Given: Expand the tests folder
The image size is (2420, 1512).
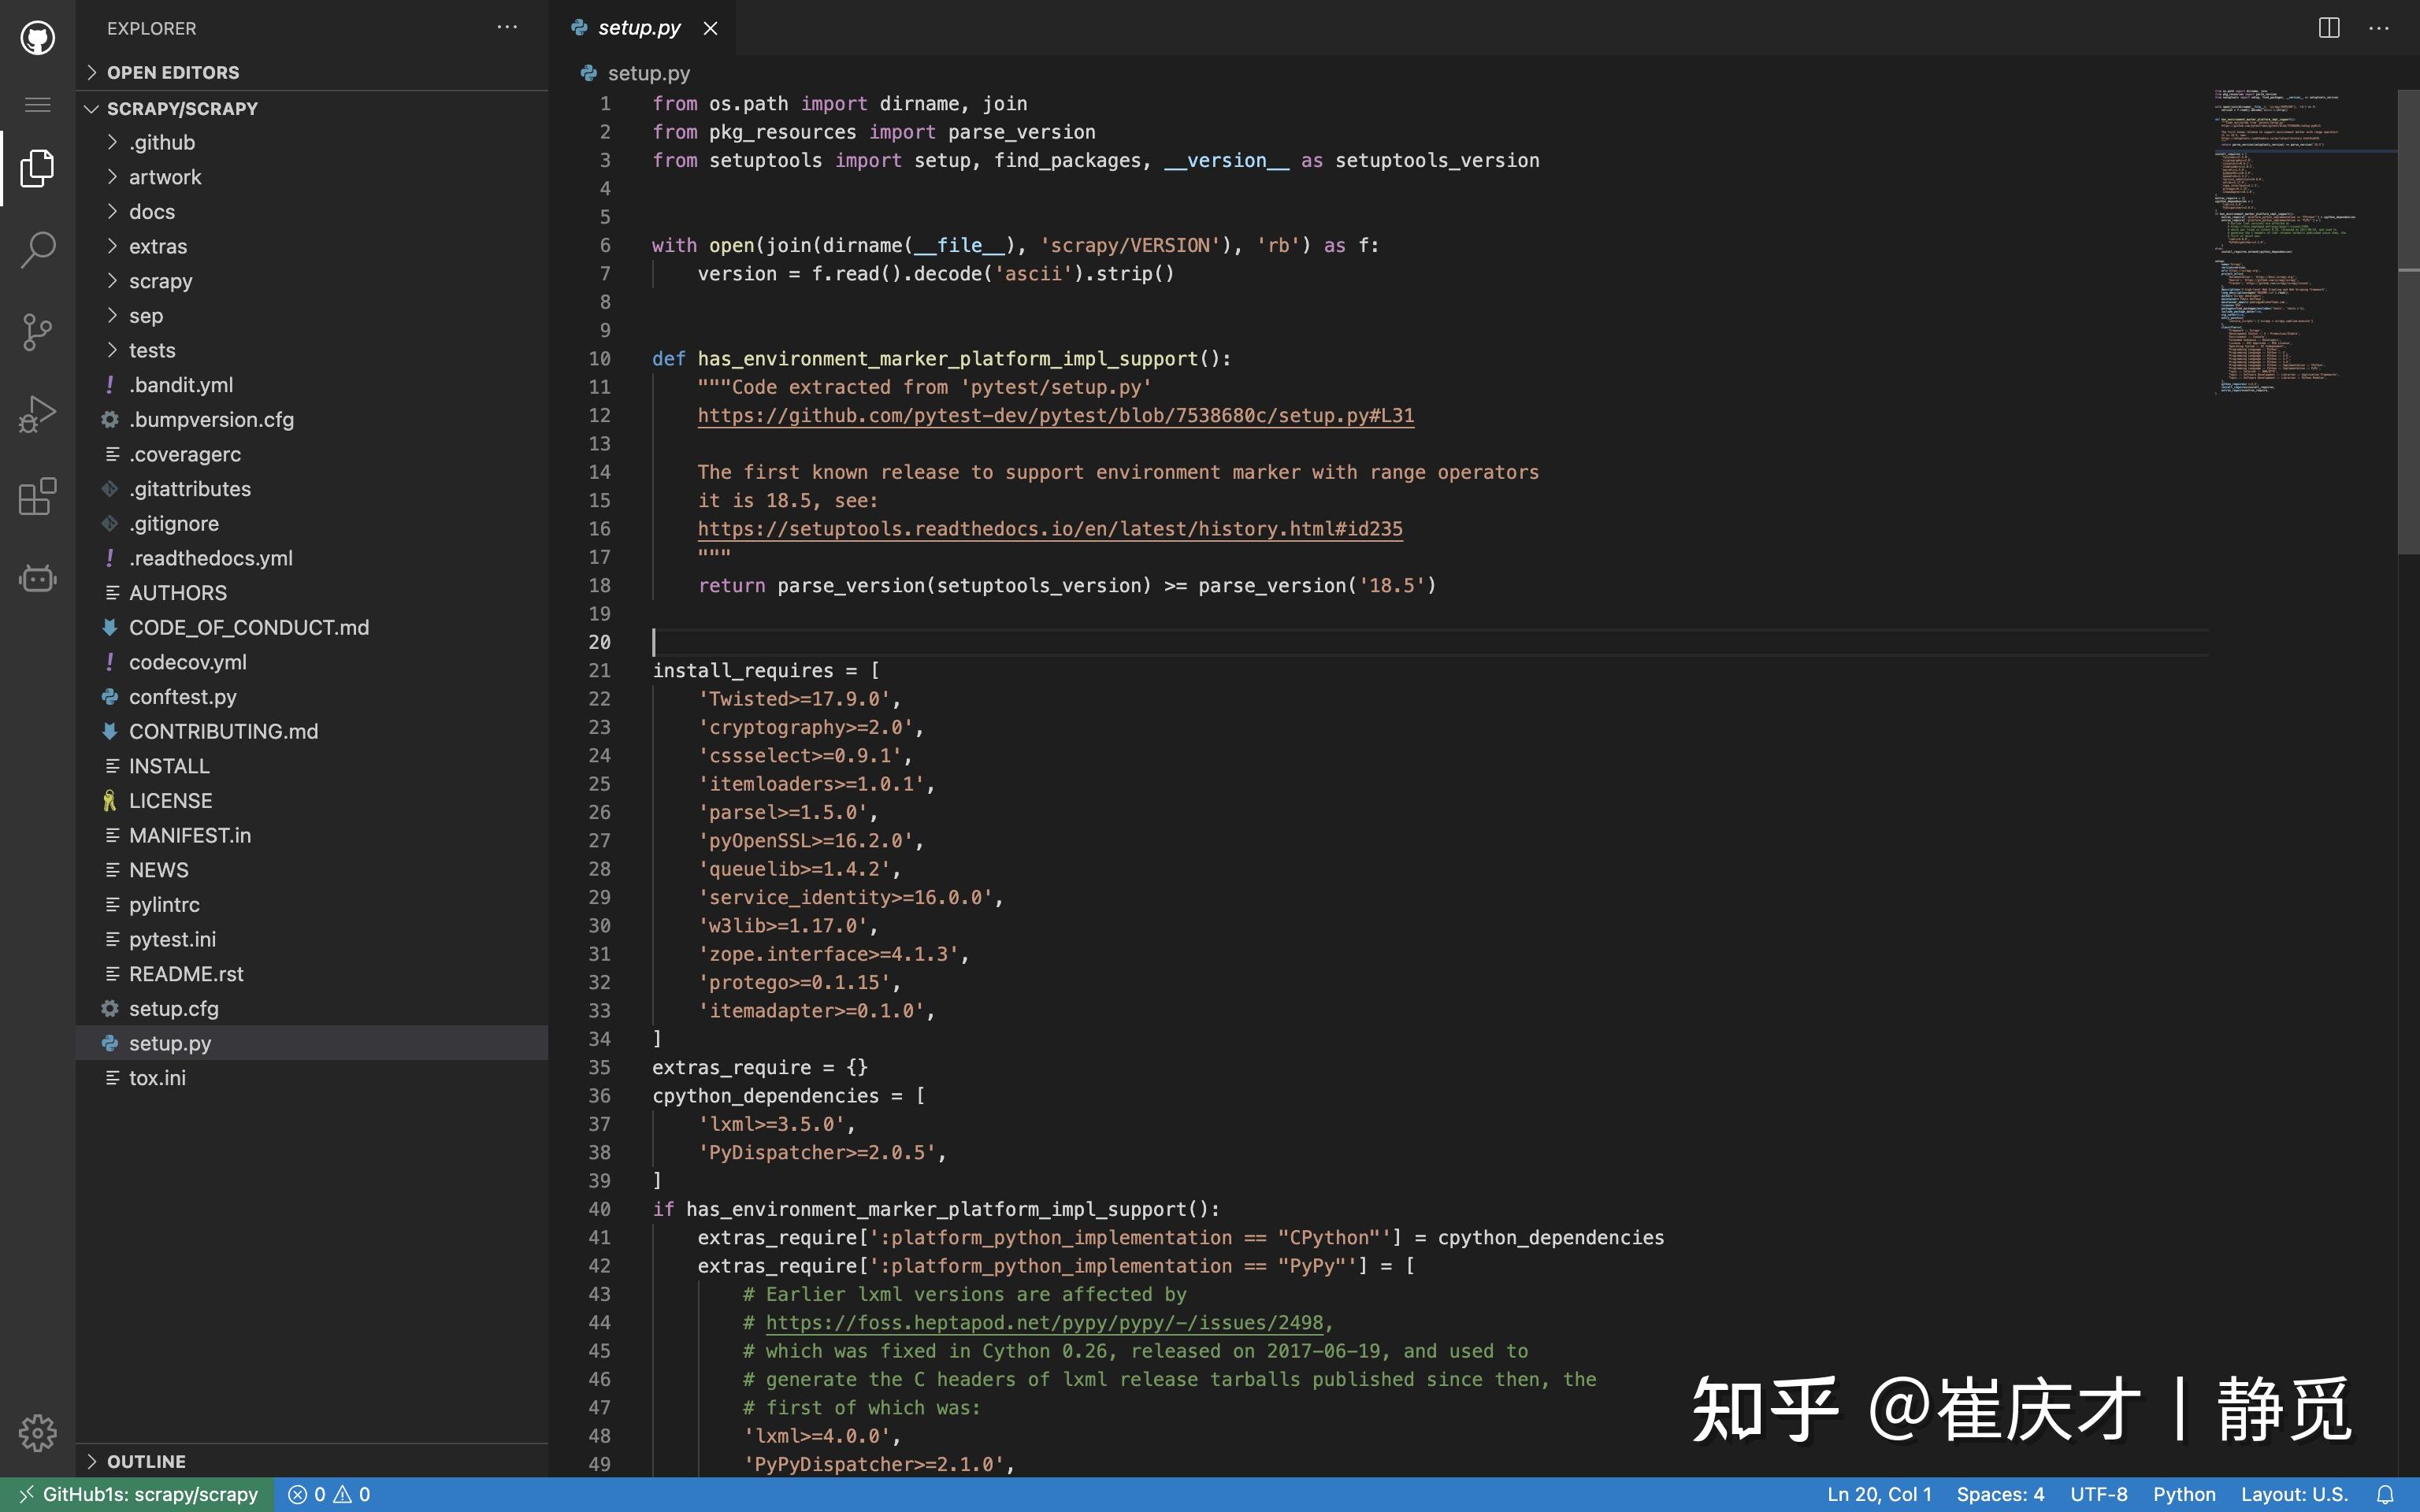Looking at the screenshot, I should click(153, 349).
